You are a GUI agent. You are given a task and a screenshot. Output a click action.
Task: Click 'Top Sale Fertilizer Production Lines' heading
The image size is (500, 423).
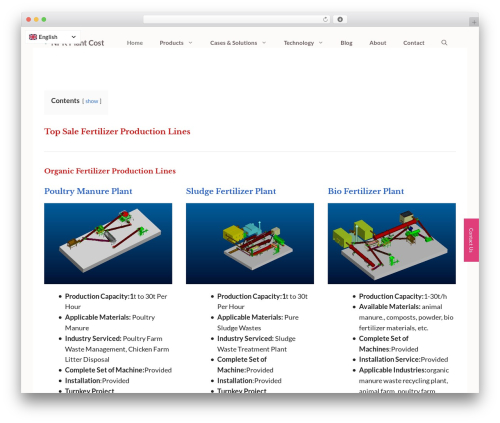pos(117,132)
